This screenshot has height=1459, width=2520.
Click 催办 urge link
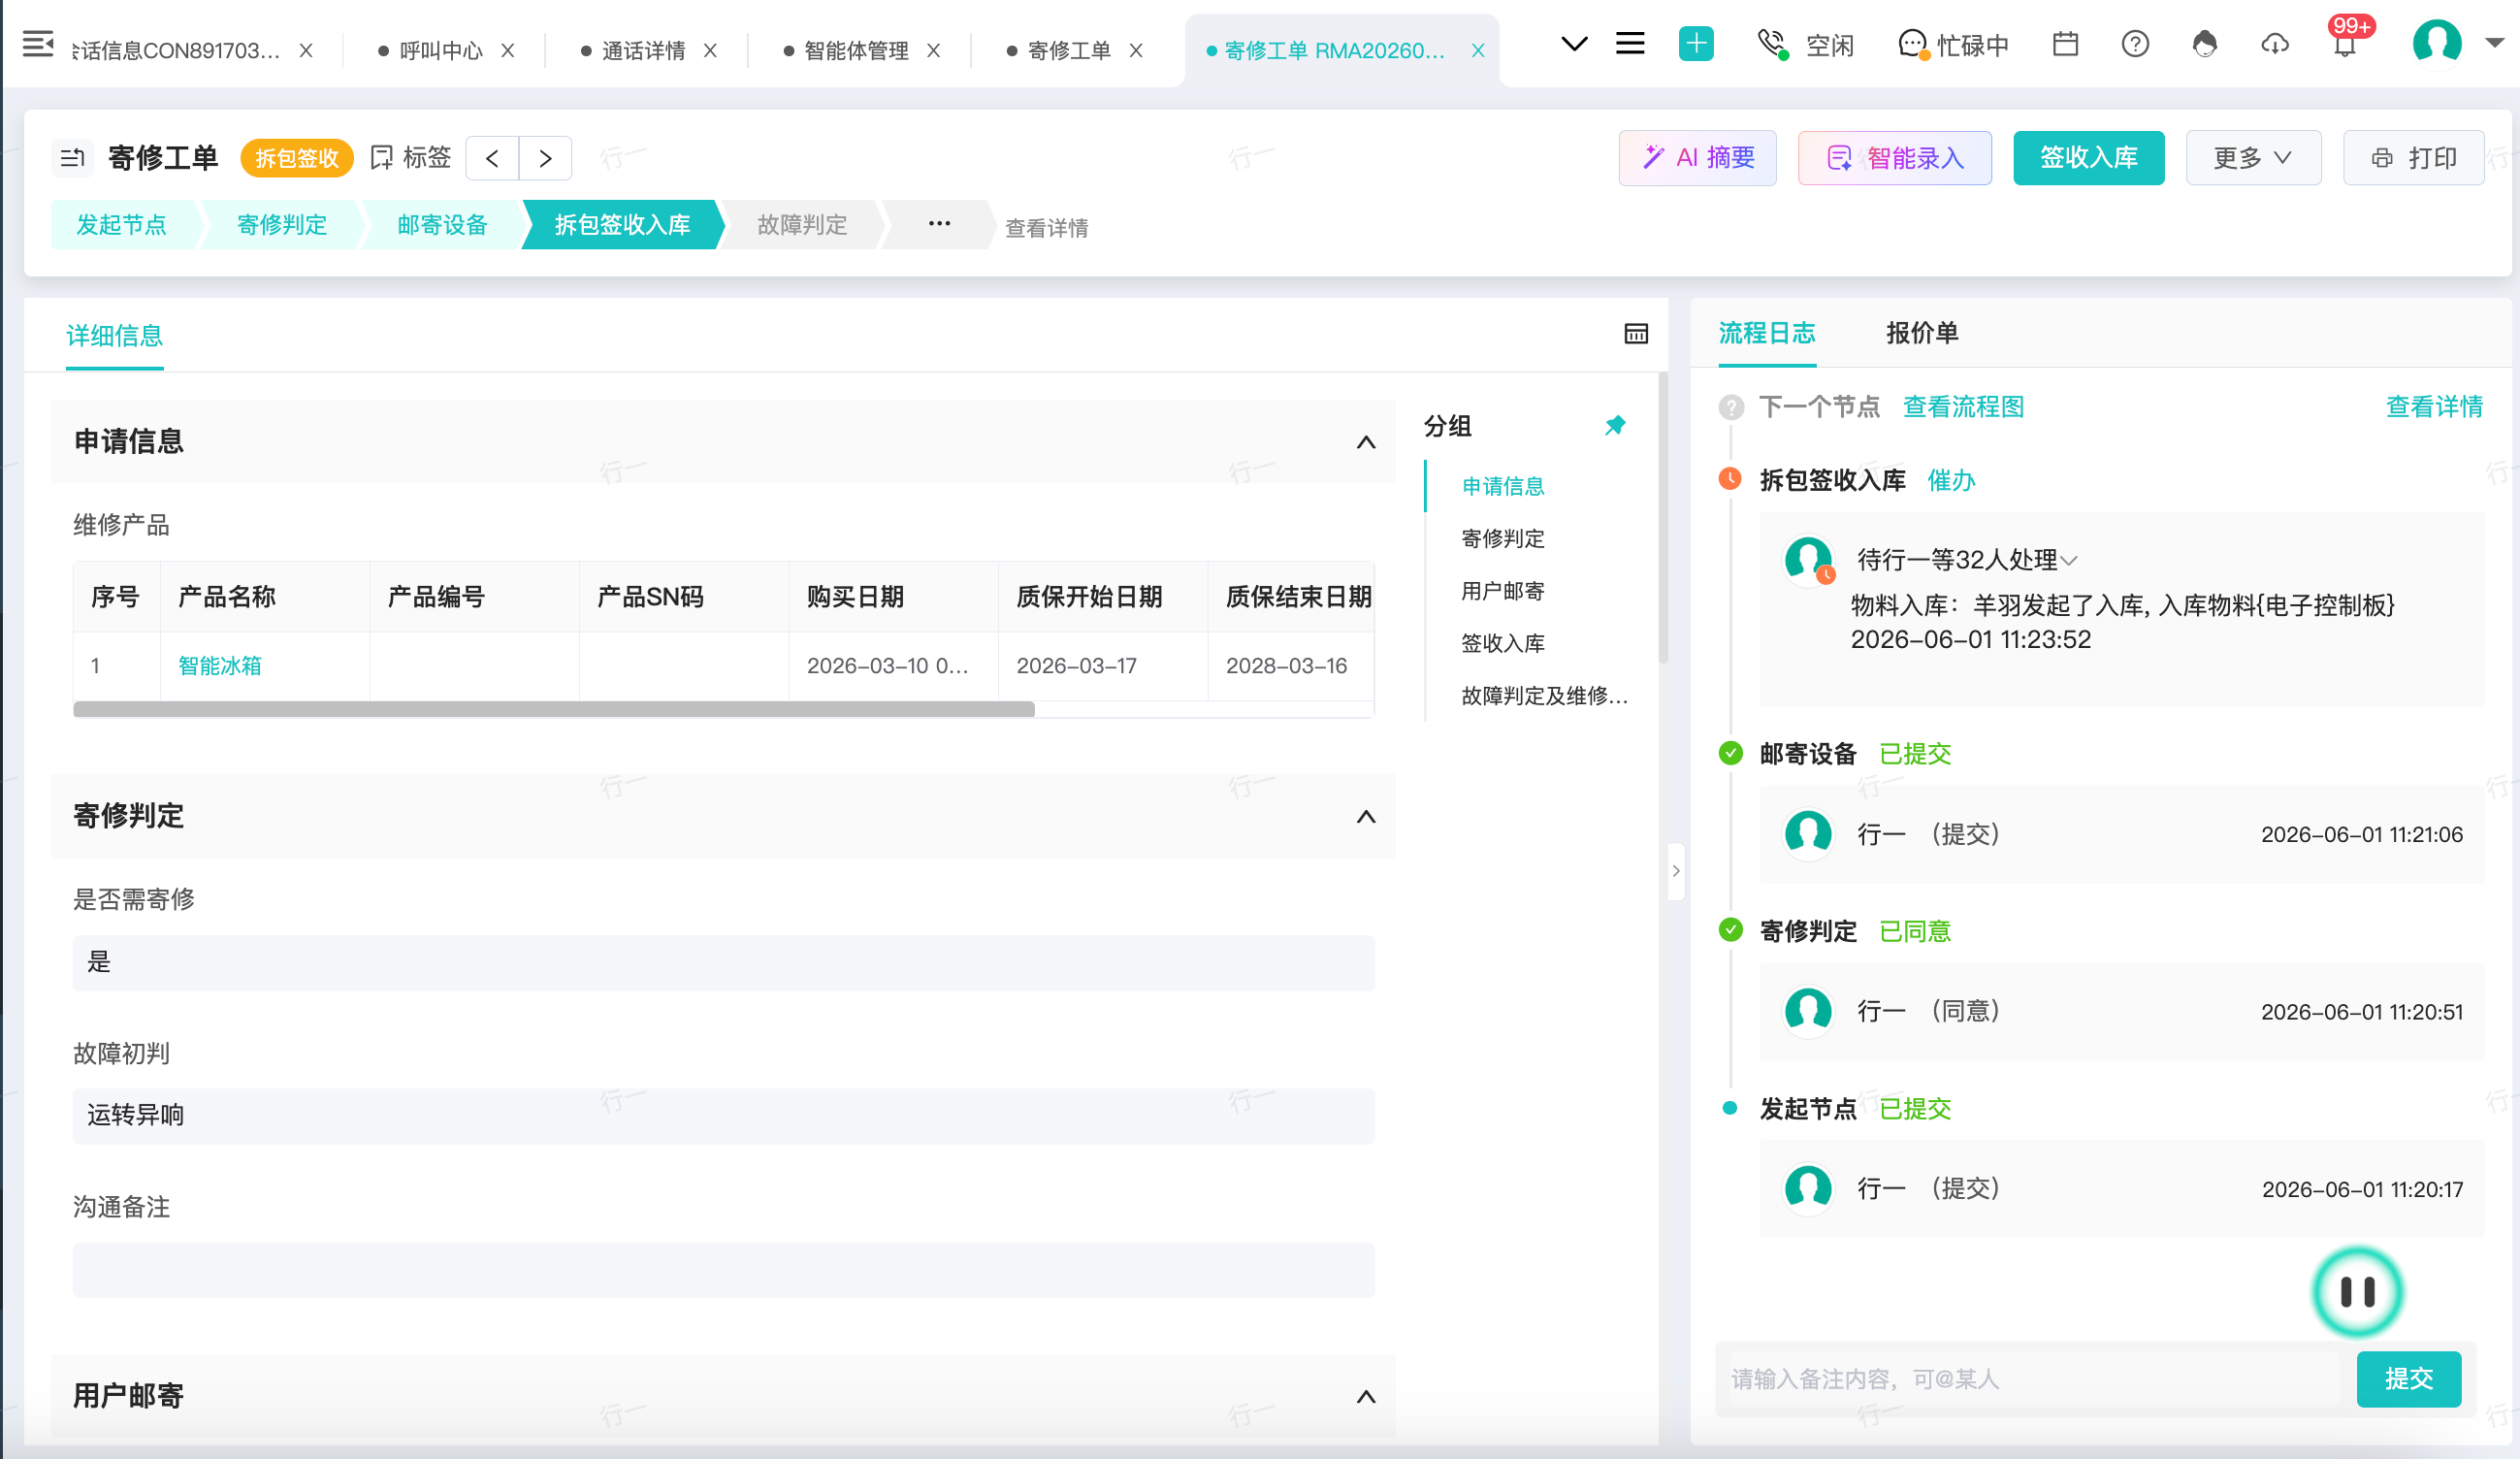(x=1951, y=481)
